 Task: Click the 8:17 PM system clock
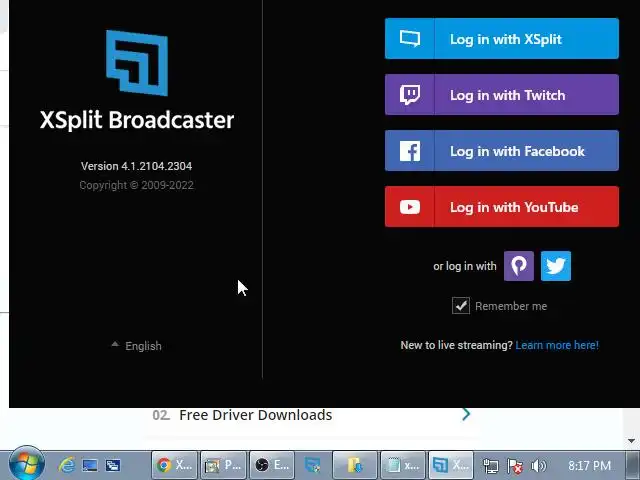589,465
